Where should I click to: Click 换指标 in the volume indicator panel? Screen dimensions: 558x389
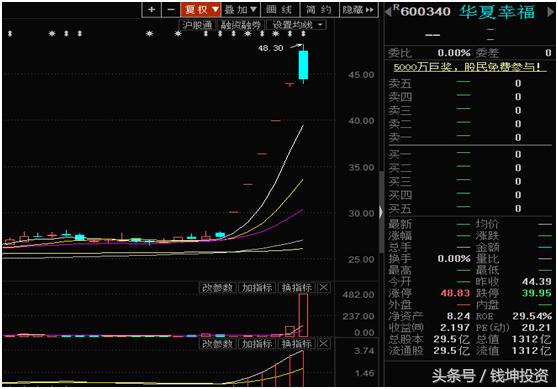[296, 288]
